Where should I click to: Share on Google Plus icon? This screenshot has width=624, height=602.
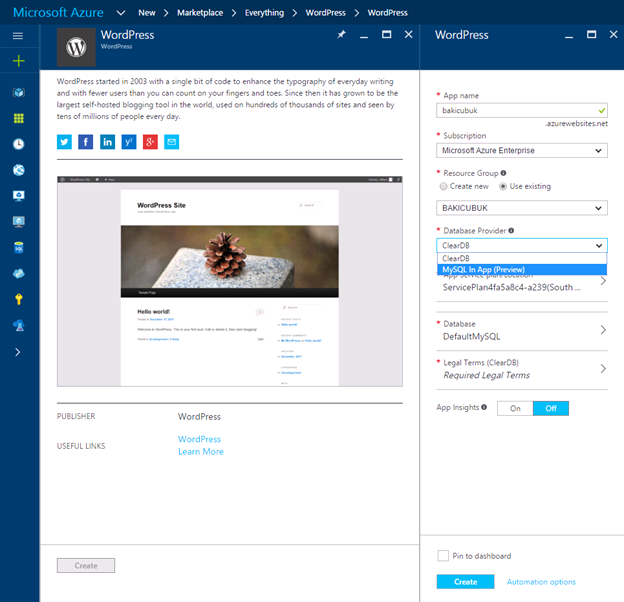[x=150, y=142]
